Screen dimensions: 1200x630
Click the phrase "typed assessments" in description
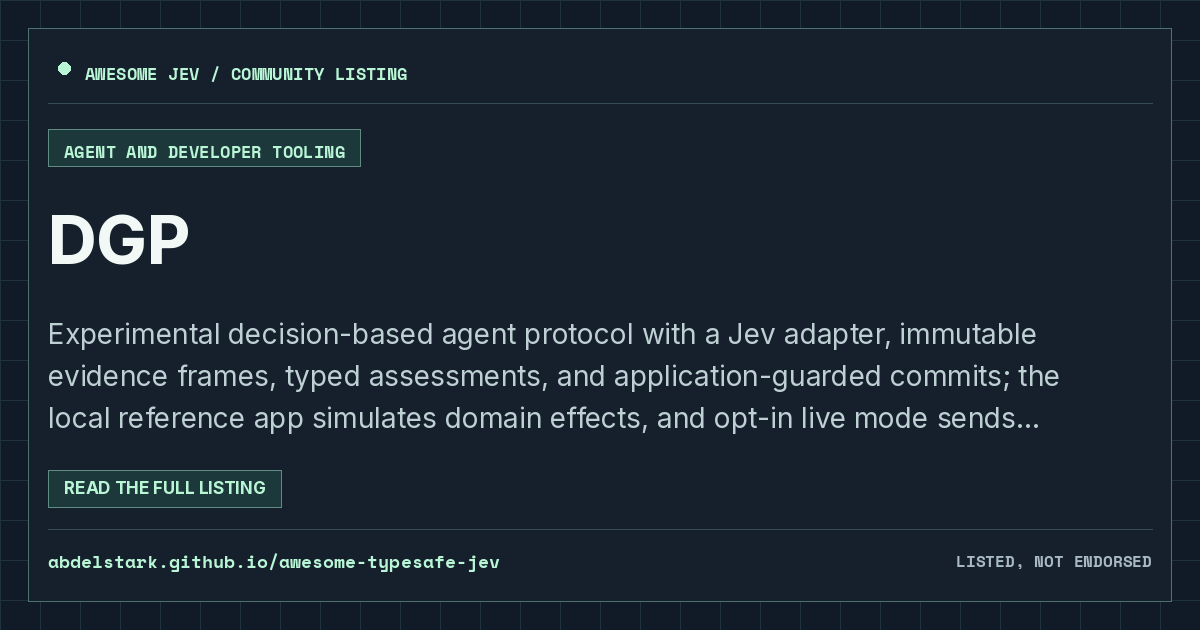413,377
